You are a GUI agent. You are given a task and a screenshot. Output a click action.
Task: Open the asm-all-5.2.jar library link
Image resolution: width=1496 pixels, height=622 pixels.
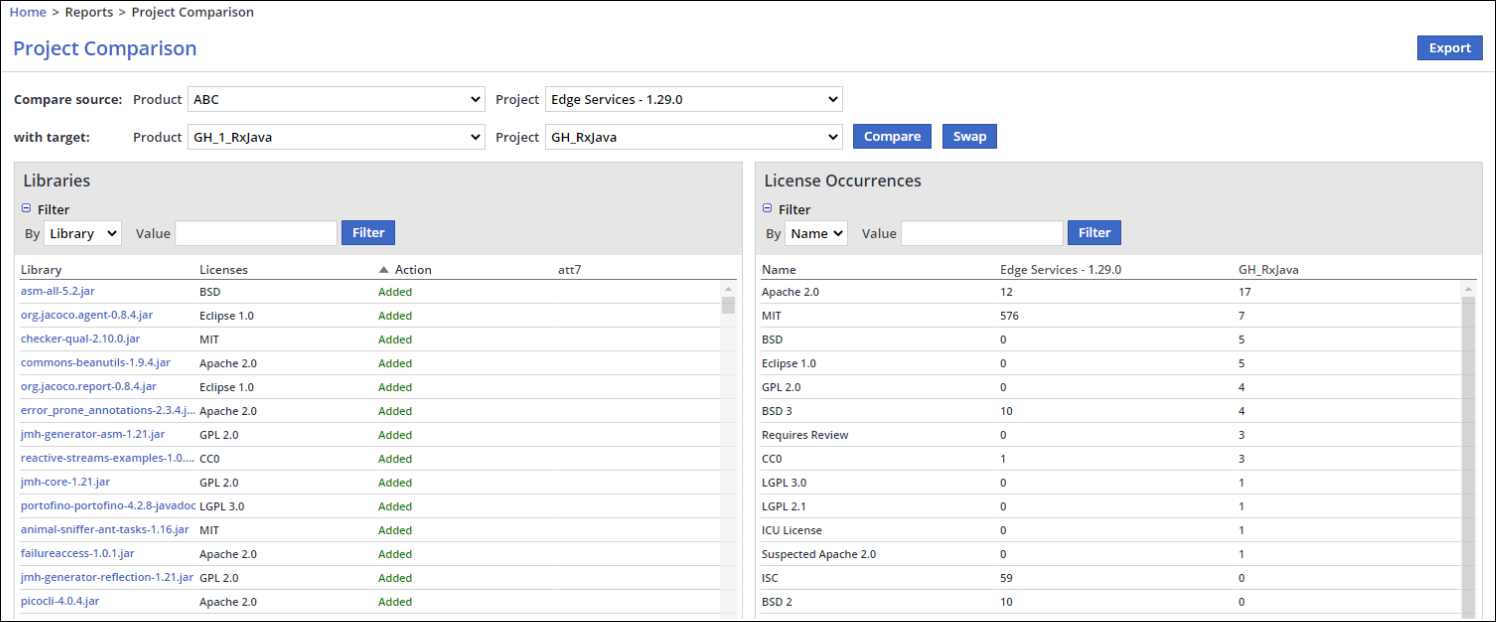59,292
